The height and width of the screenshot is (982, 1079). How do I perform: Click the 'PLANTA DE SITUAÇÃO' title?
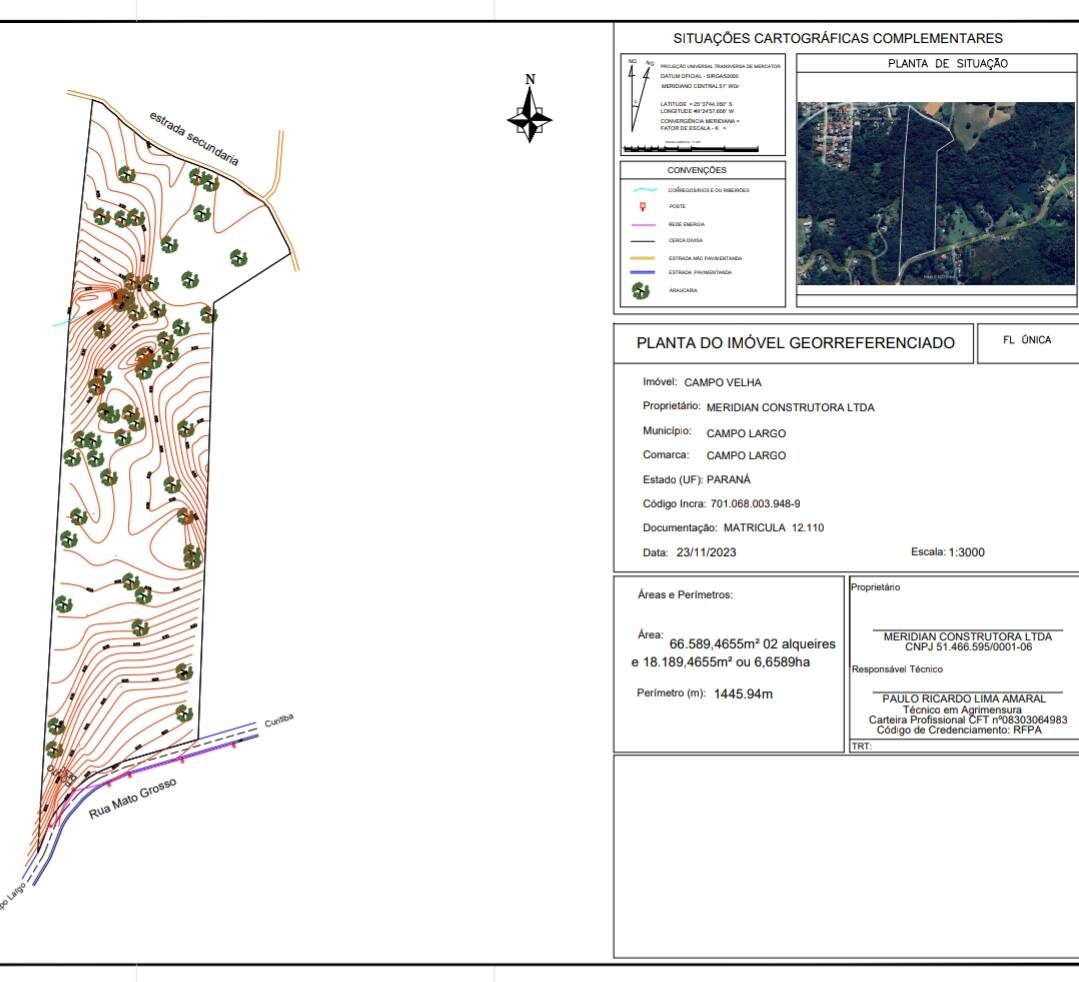(948, 63)
